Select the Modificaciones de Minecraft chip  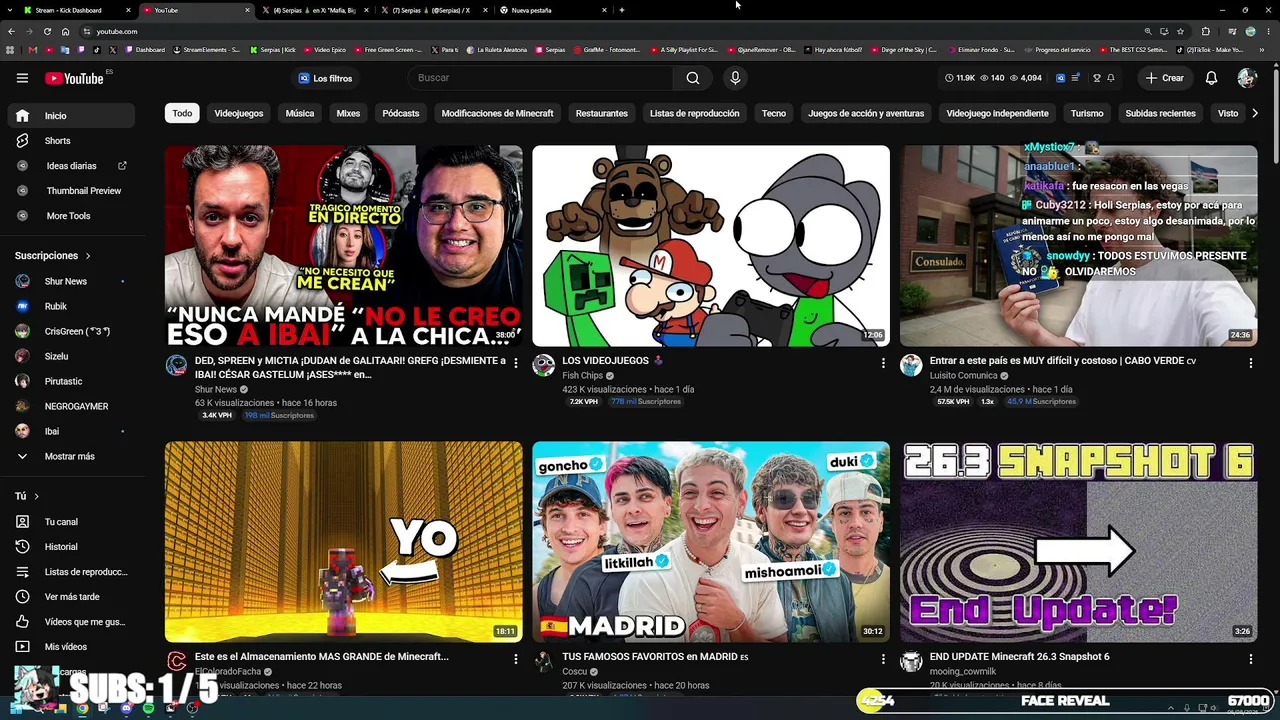(x=497, y=113)
